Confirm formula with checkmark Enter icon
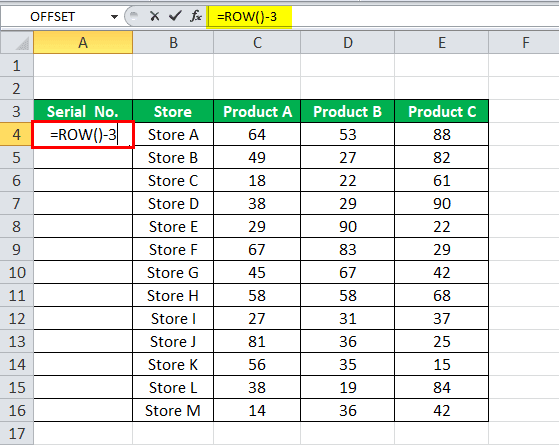Viewport: 559px width, 445px height. (175, 16)
